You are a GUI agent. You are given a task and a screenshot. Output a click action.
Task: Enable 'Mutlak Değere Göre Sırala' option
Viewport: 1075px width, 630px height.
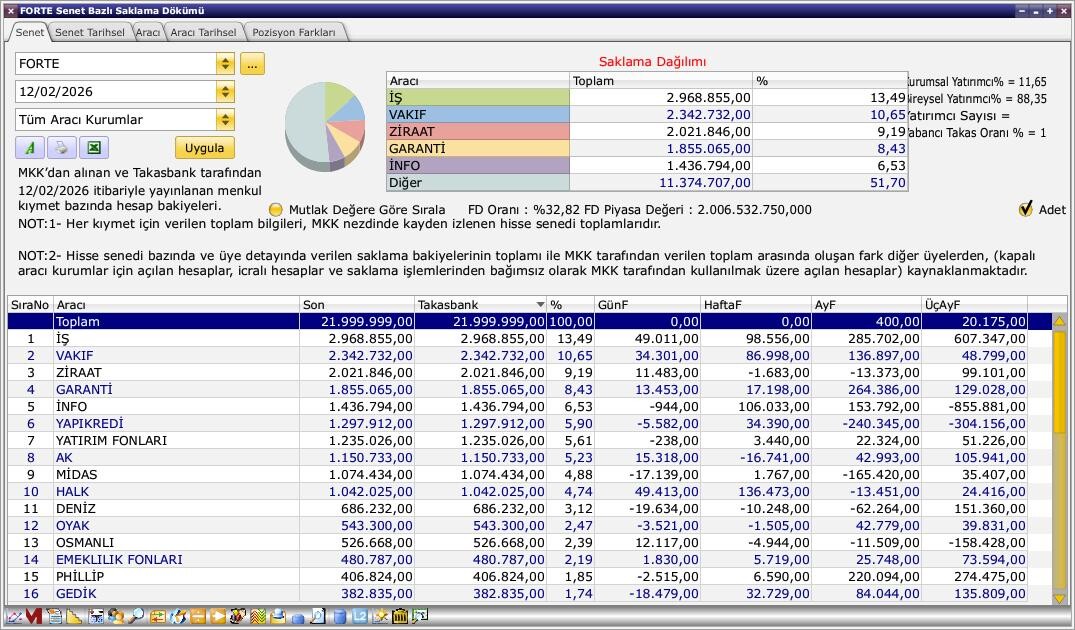[x=276, y=210]
